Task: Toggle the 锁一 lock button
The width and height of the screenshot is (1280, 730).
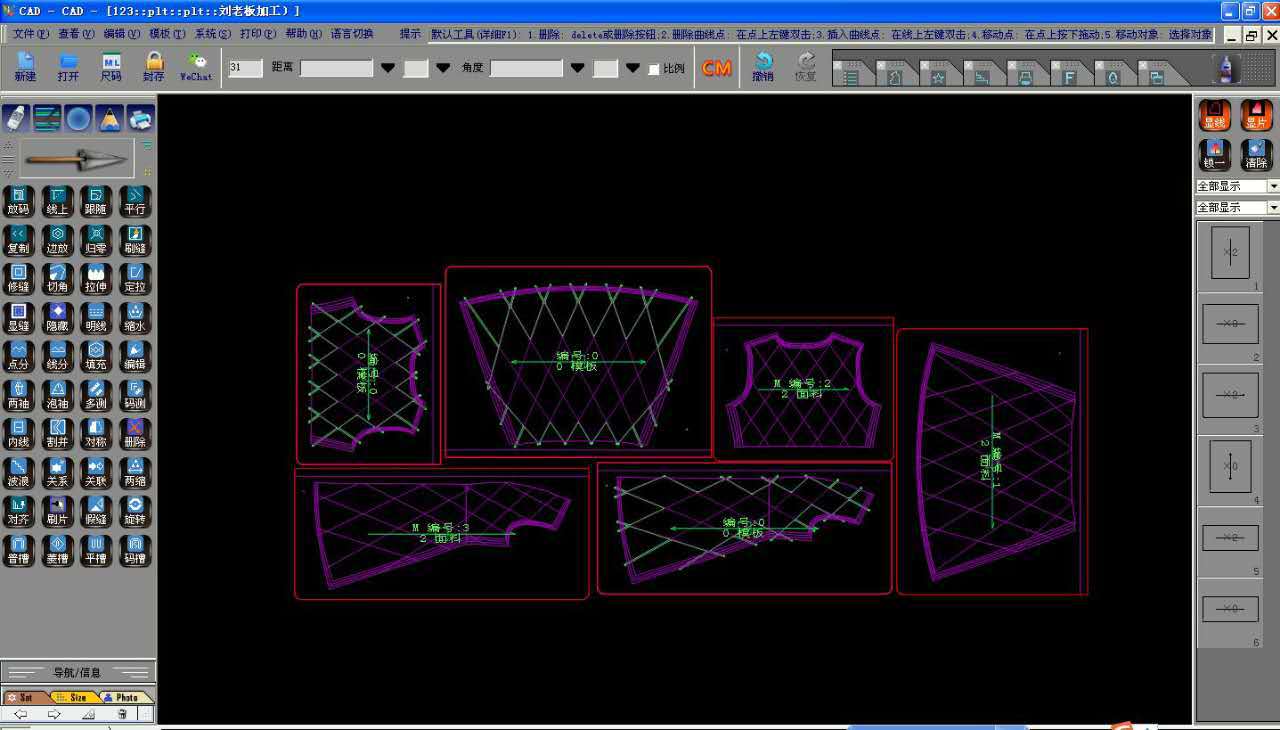Action: coord(1215,156)
